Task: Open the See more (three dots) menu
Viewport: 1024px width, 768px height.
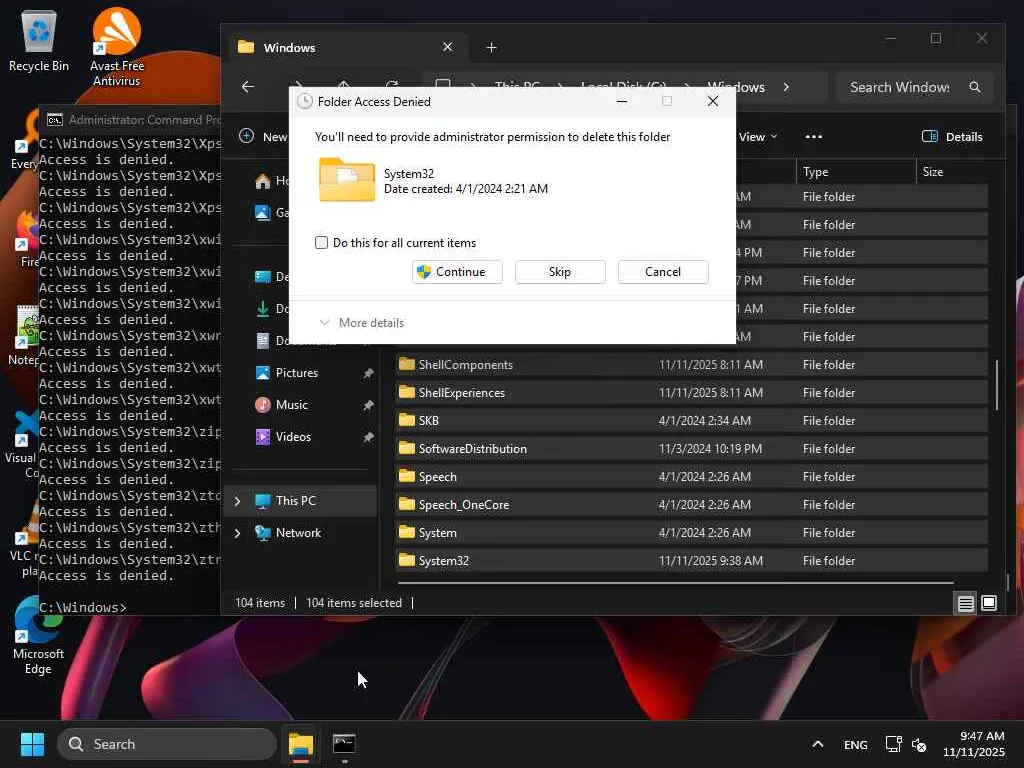Action: [814, 136]
